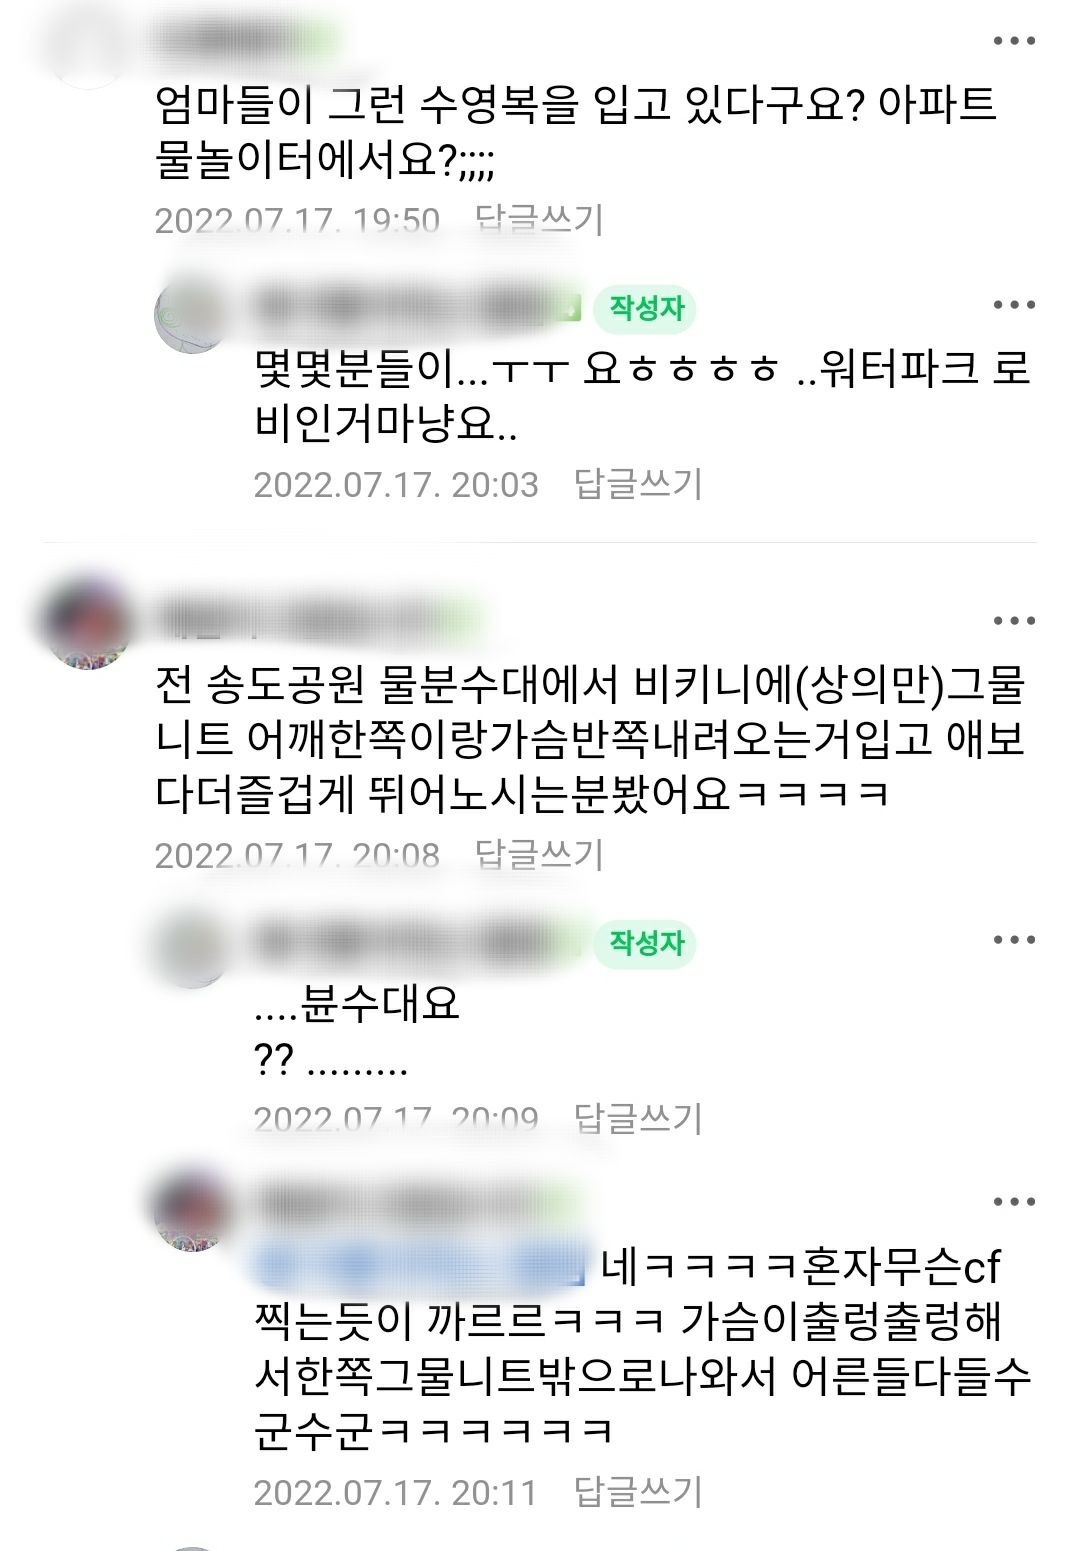The width and height of the screenshot is (1080, 1551).
Task: Open more options for the 20:03 reply
Action: [1014, 305]
